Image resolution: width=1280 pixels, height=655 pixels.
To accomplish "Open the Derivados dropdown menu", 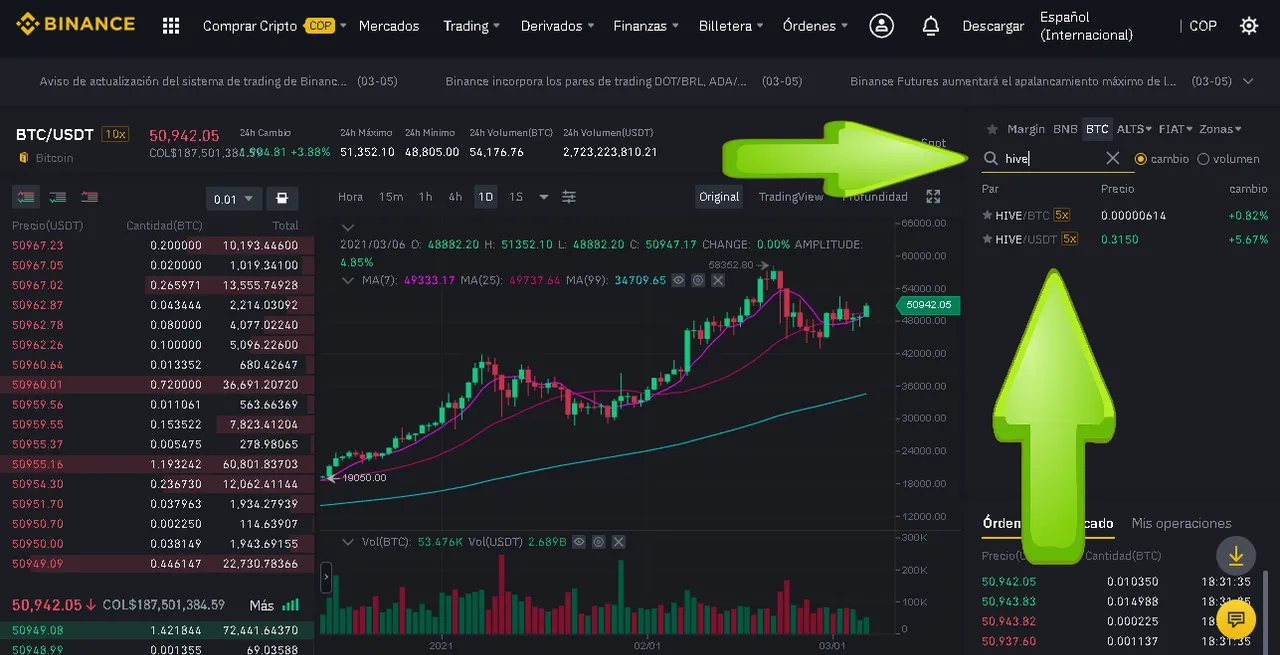I will pos(558,26).
